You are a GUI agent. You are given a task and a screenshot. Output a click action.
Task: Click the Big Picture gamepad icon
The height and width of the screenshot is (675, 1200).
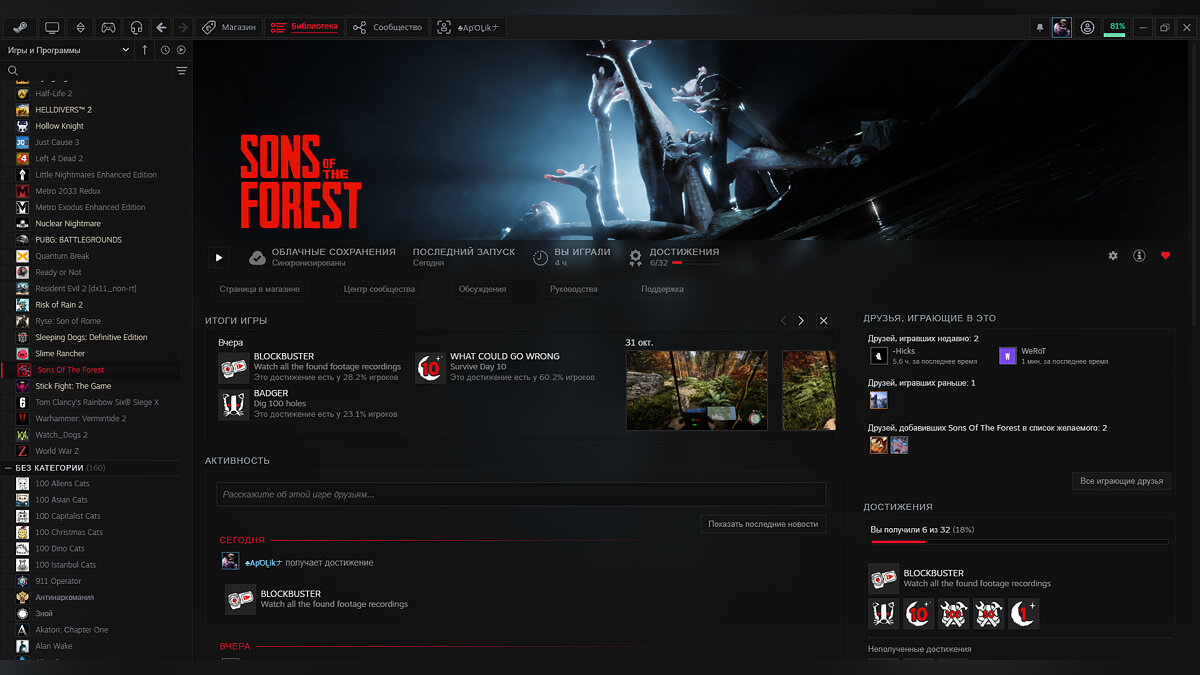tap(108, 27)
